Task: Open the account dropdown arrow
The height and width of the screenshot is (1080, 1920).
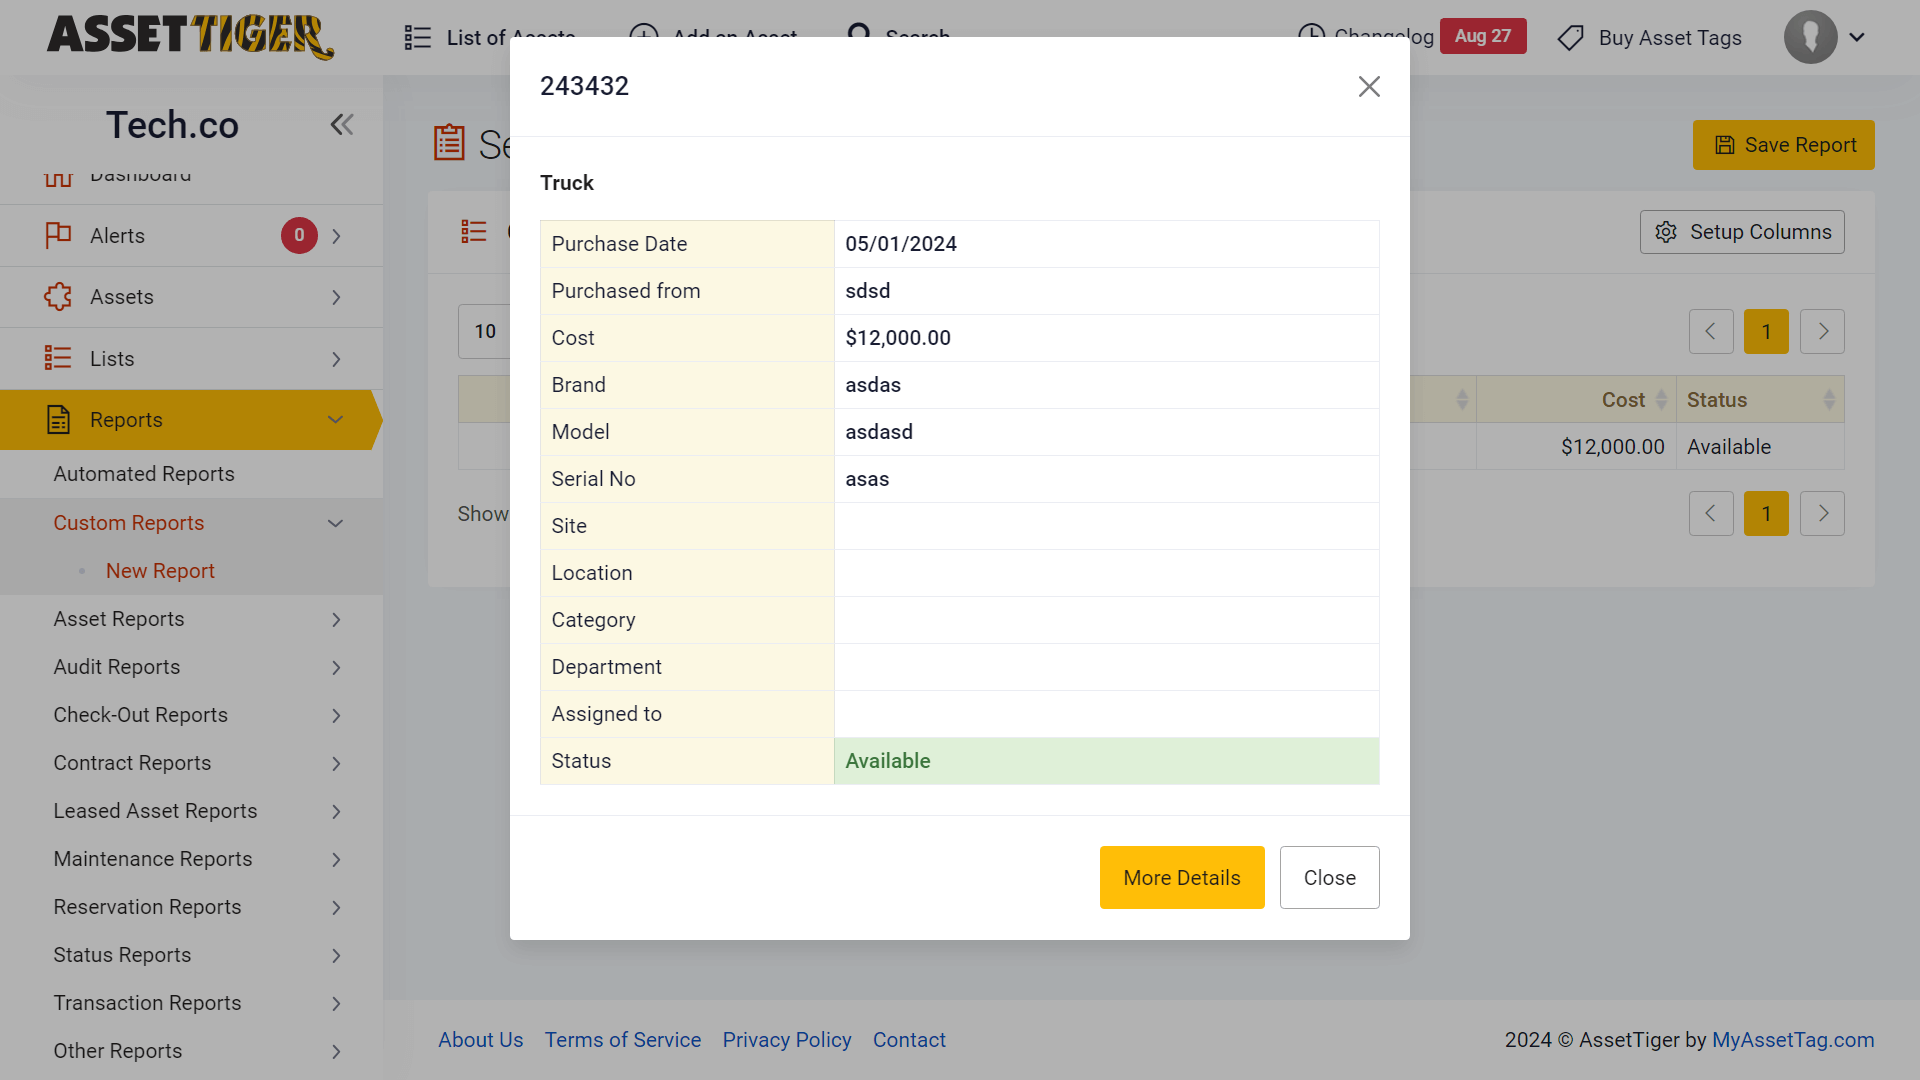Action: tap(1857, 37)
